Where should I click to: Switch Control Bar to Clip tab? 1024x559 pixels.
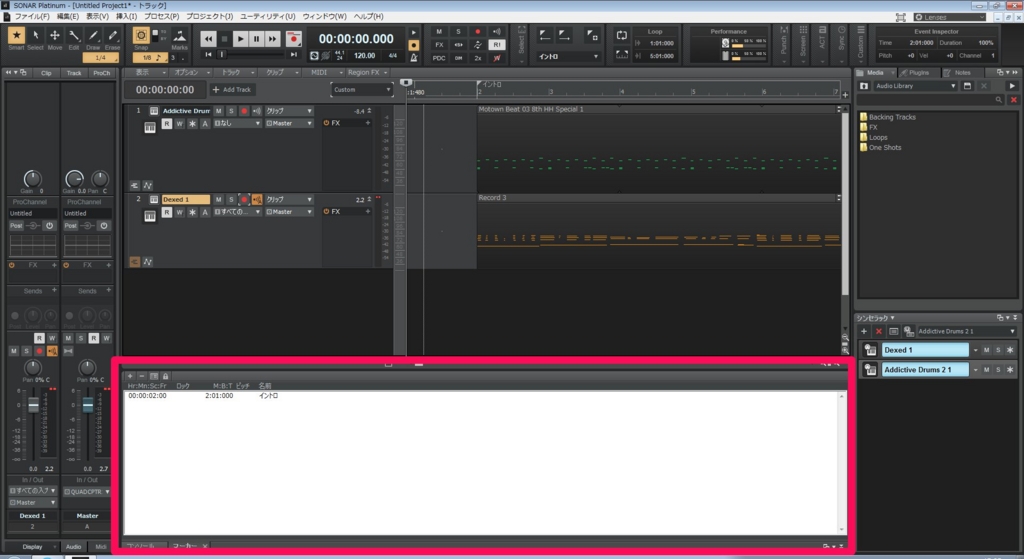tap(46, 72)
